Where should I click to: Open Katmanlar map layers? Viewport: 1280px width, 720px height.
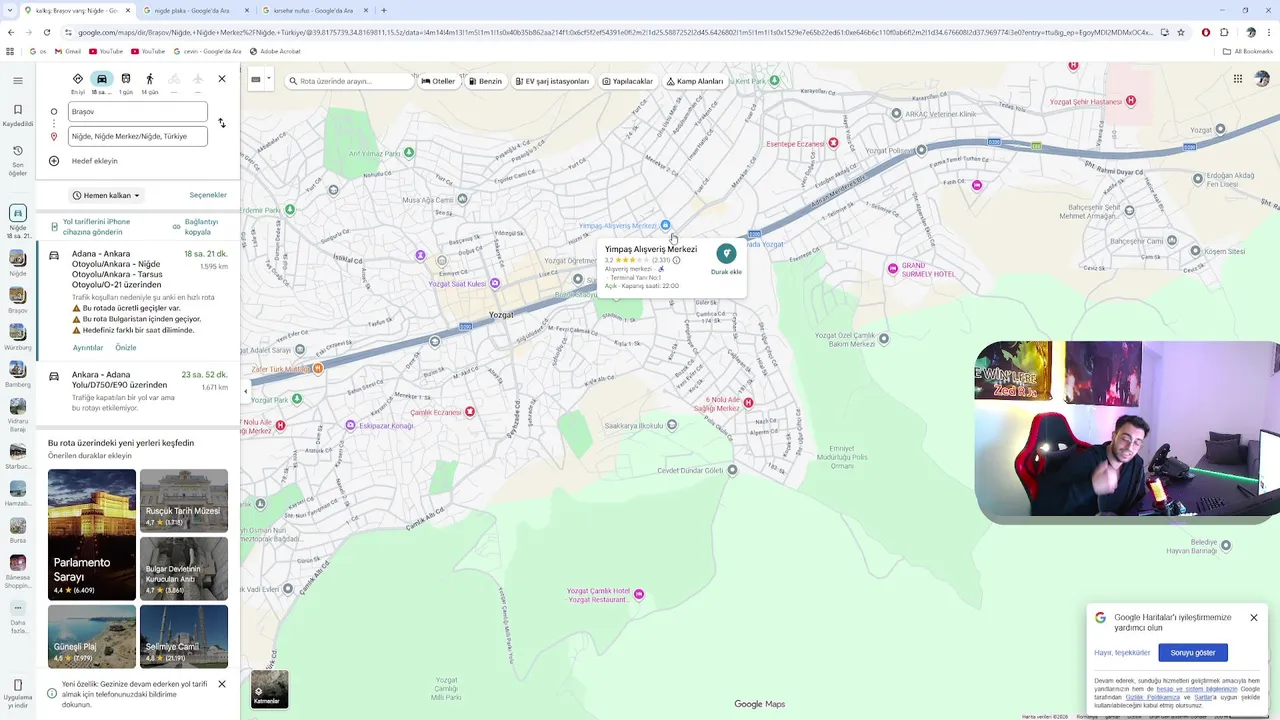tap(269, 689)
